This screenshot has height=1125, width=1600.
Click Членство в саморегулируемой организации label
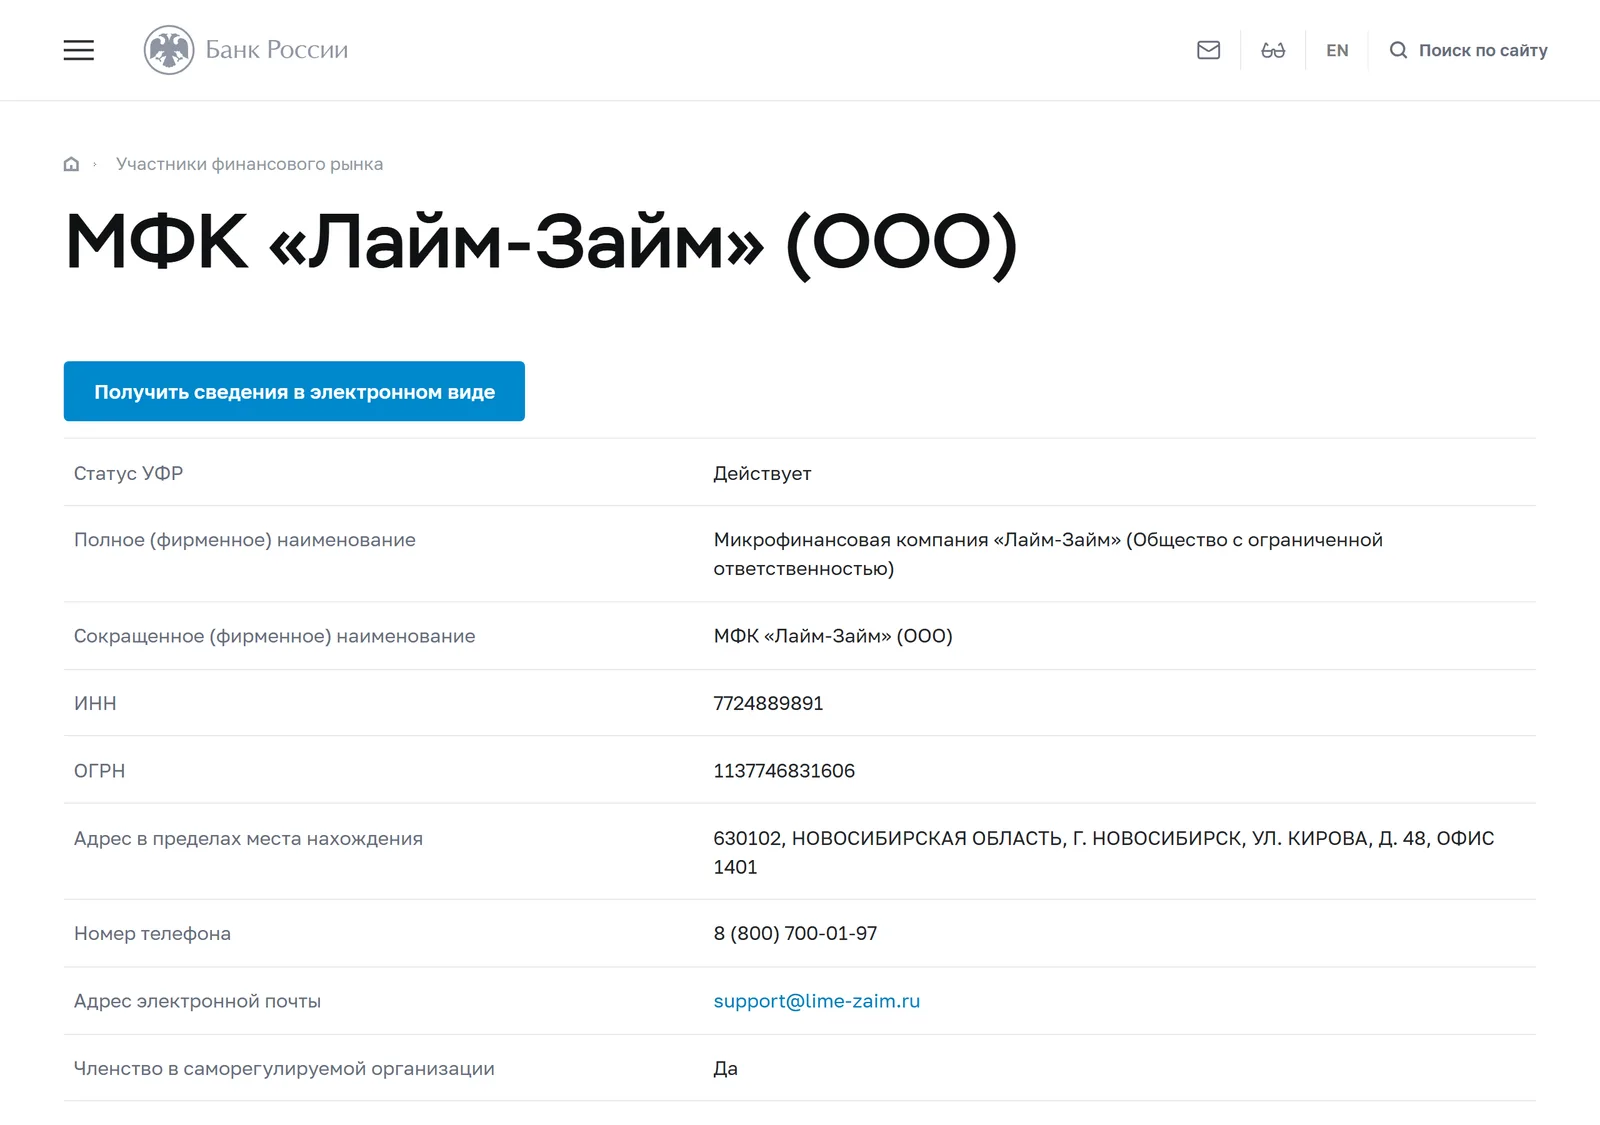tap(284, 1068)
